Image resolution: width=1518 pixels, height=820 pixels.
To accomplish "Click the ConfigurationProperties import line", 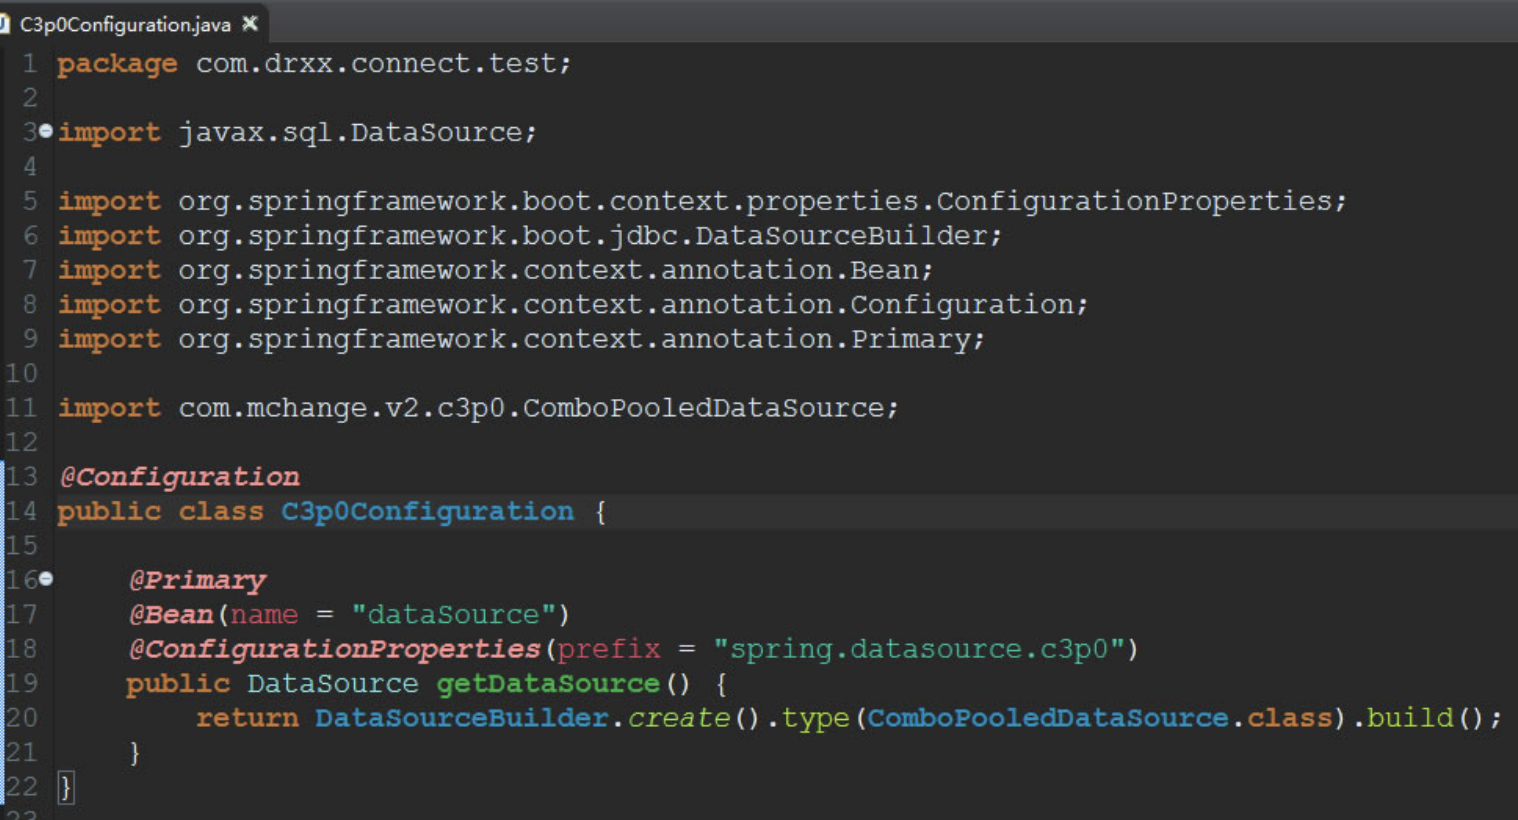I will pos(702,201).
